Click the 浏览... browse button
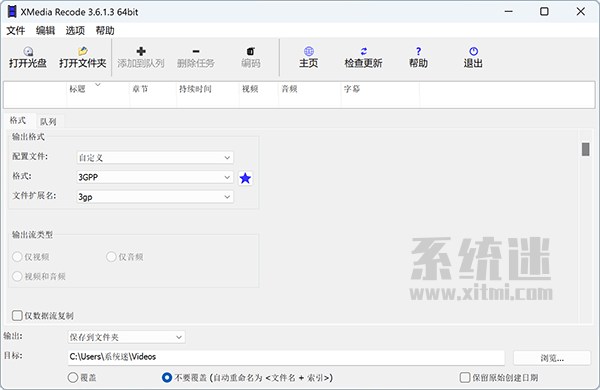600x390 pixels. coord(552,358)
